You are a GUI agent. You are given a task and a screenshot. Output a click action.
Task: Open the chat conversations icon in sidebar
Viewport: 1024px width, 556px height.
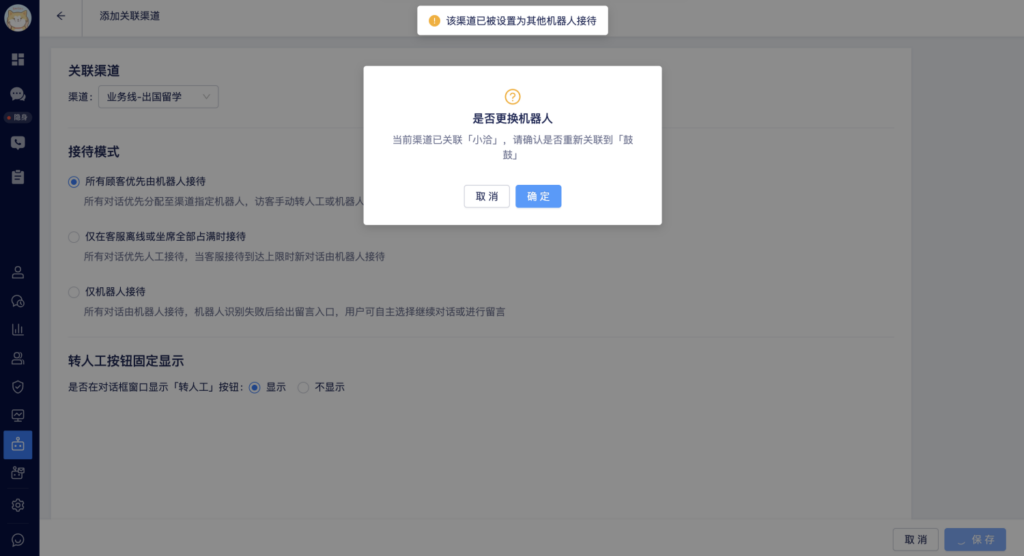point(18,94)
